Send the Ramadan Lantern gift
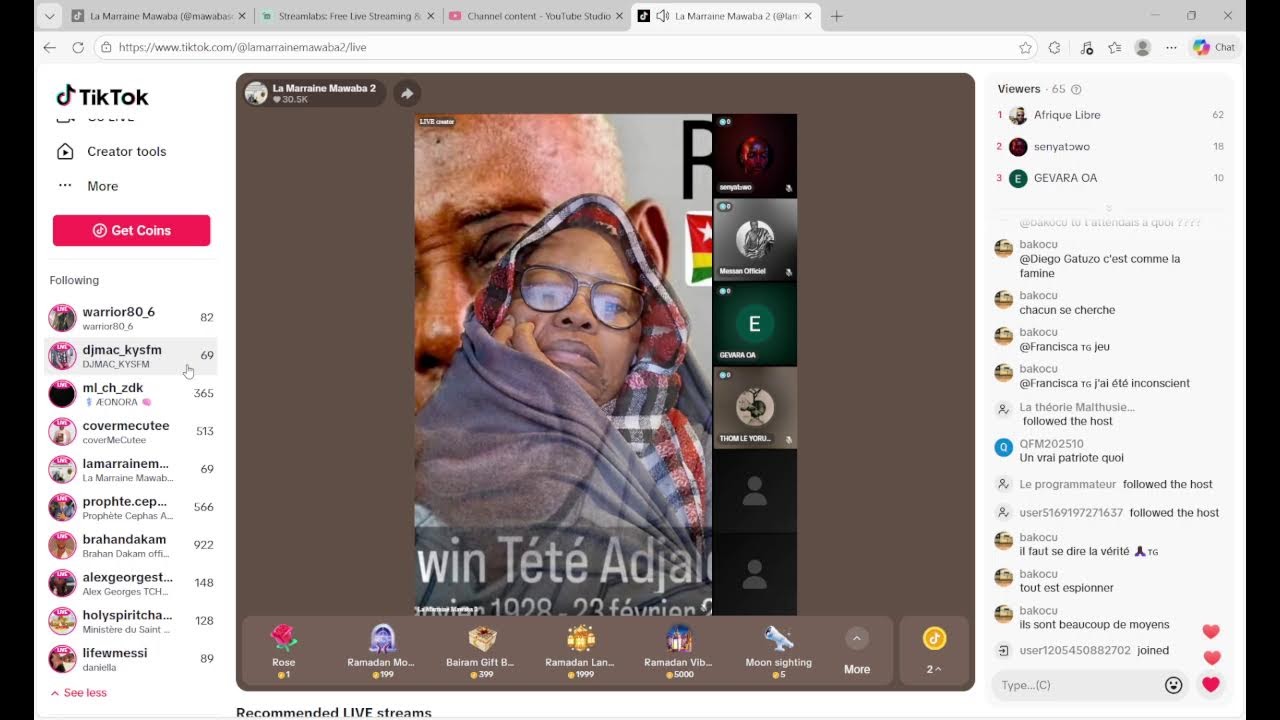This screenshot has height=720, width=1280. [580, 652]
